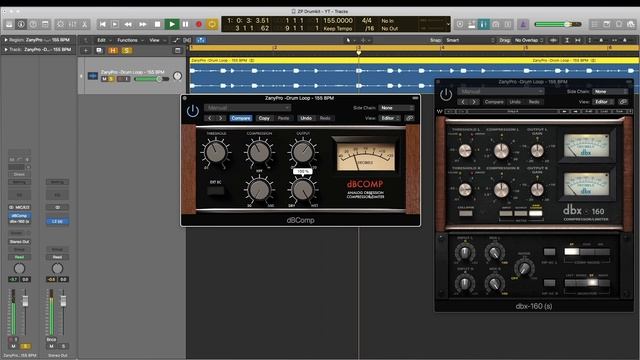This screenshot has width=640, height=360.
Task: Open the View menu in Tracks area
Action: 156,40
